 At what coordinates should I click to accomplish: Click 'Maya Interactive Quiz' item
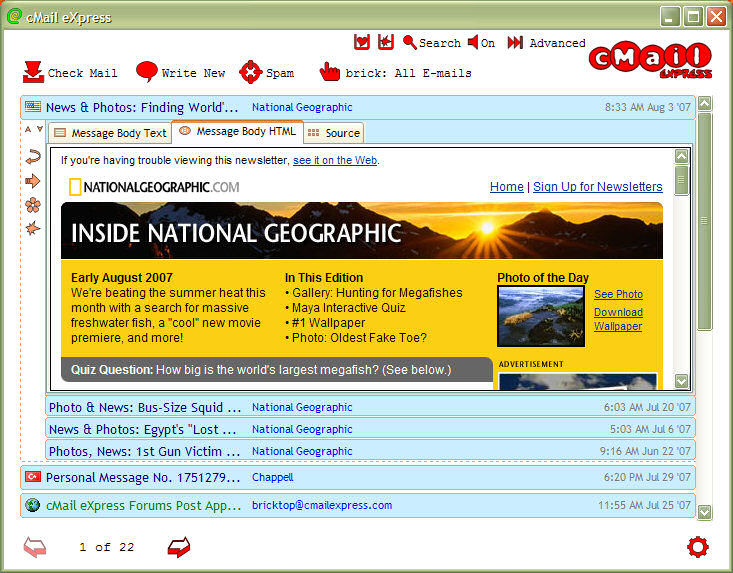pyautogui.click(x=348, y=308)
